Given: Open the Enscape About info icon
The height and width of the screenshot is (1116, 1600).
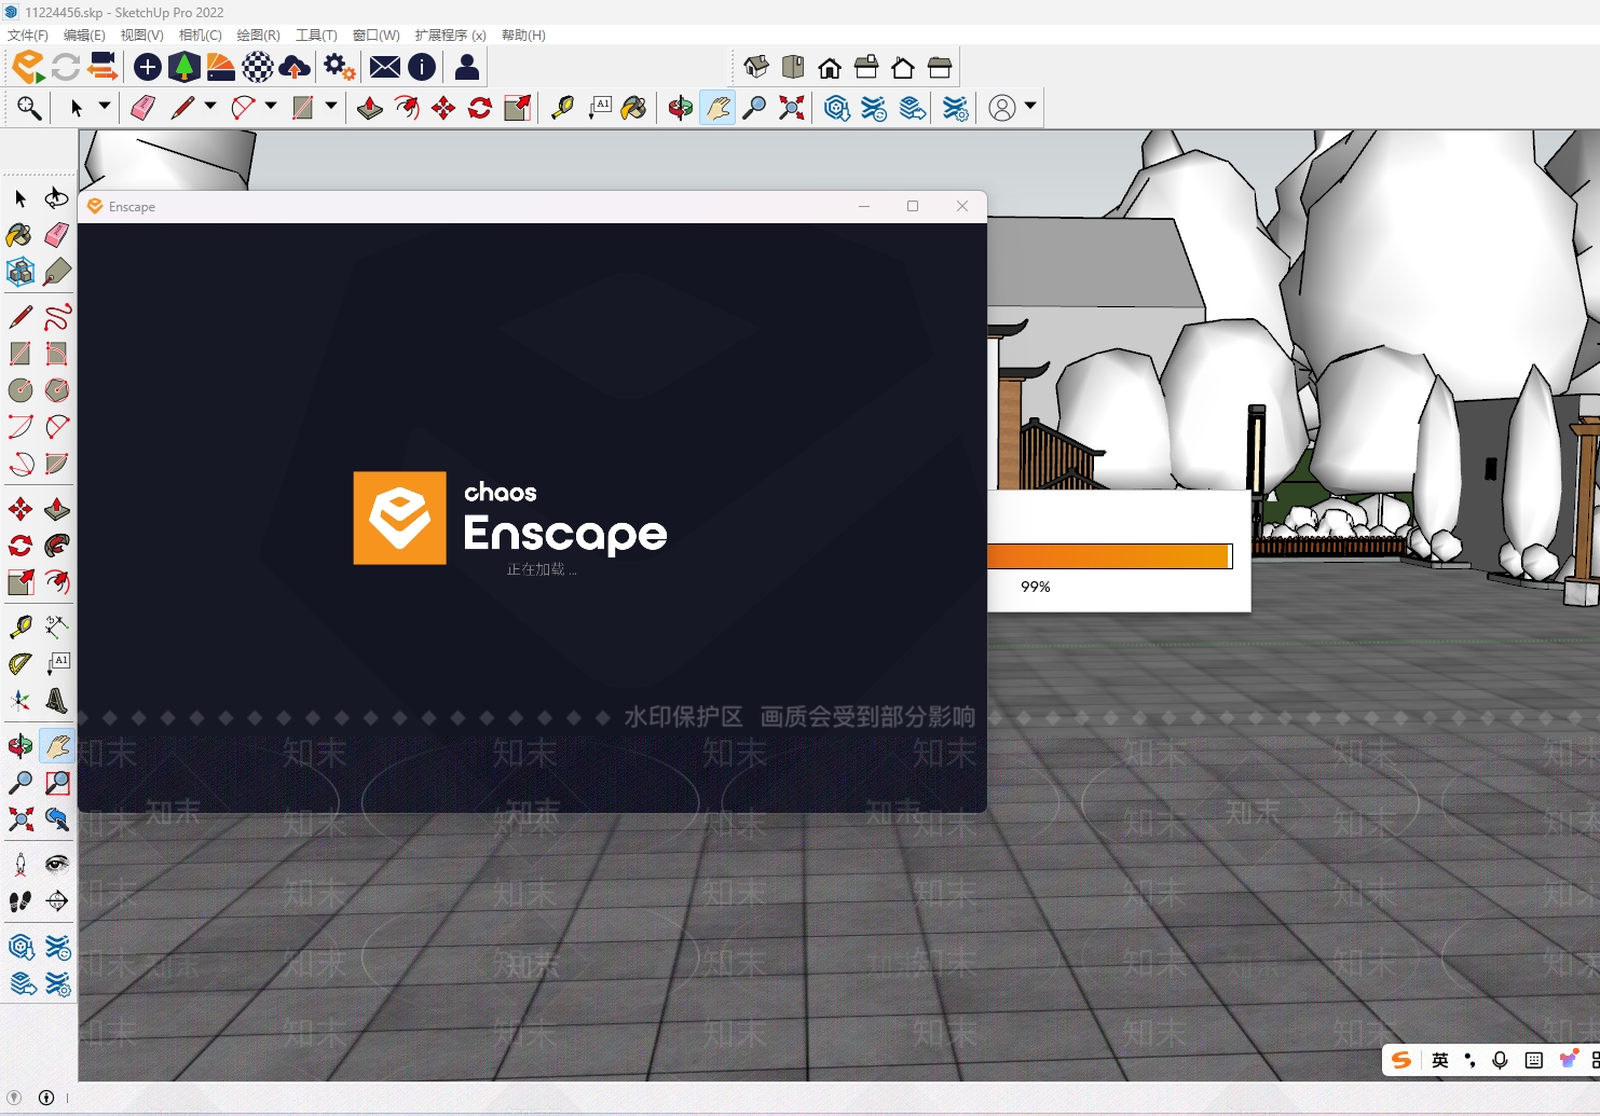Looking at the screenshot, I should pos(422,67).
